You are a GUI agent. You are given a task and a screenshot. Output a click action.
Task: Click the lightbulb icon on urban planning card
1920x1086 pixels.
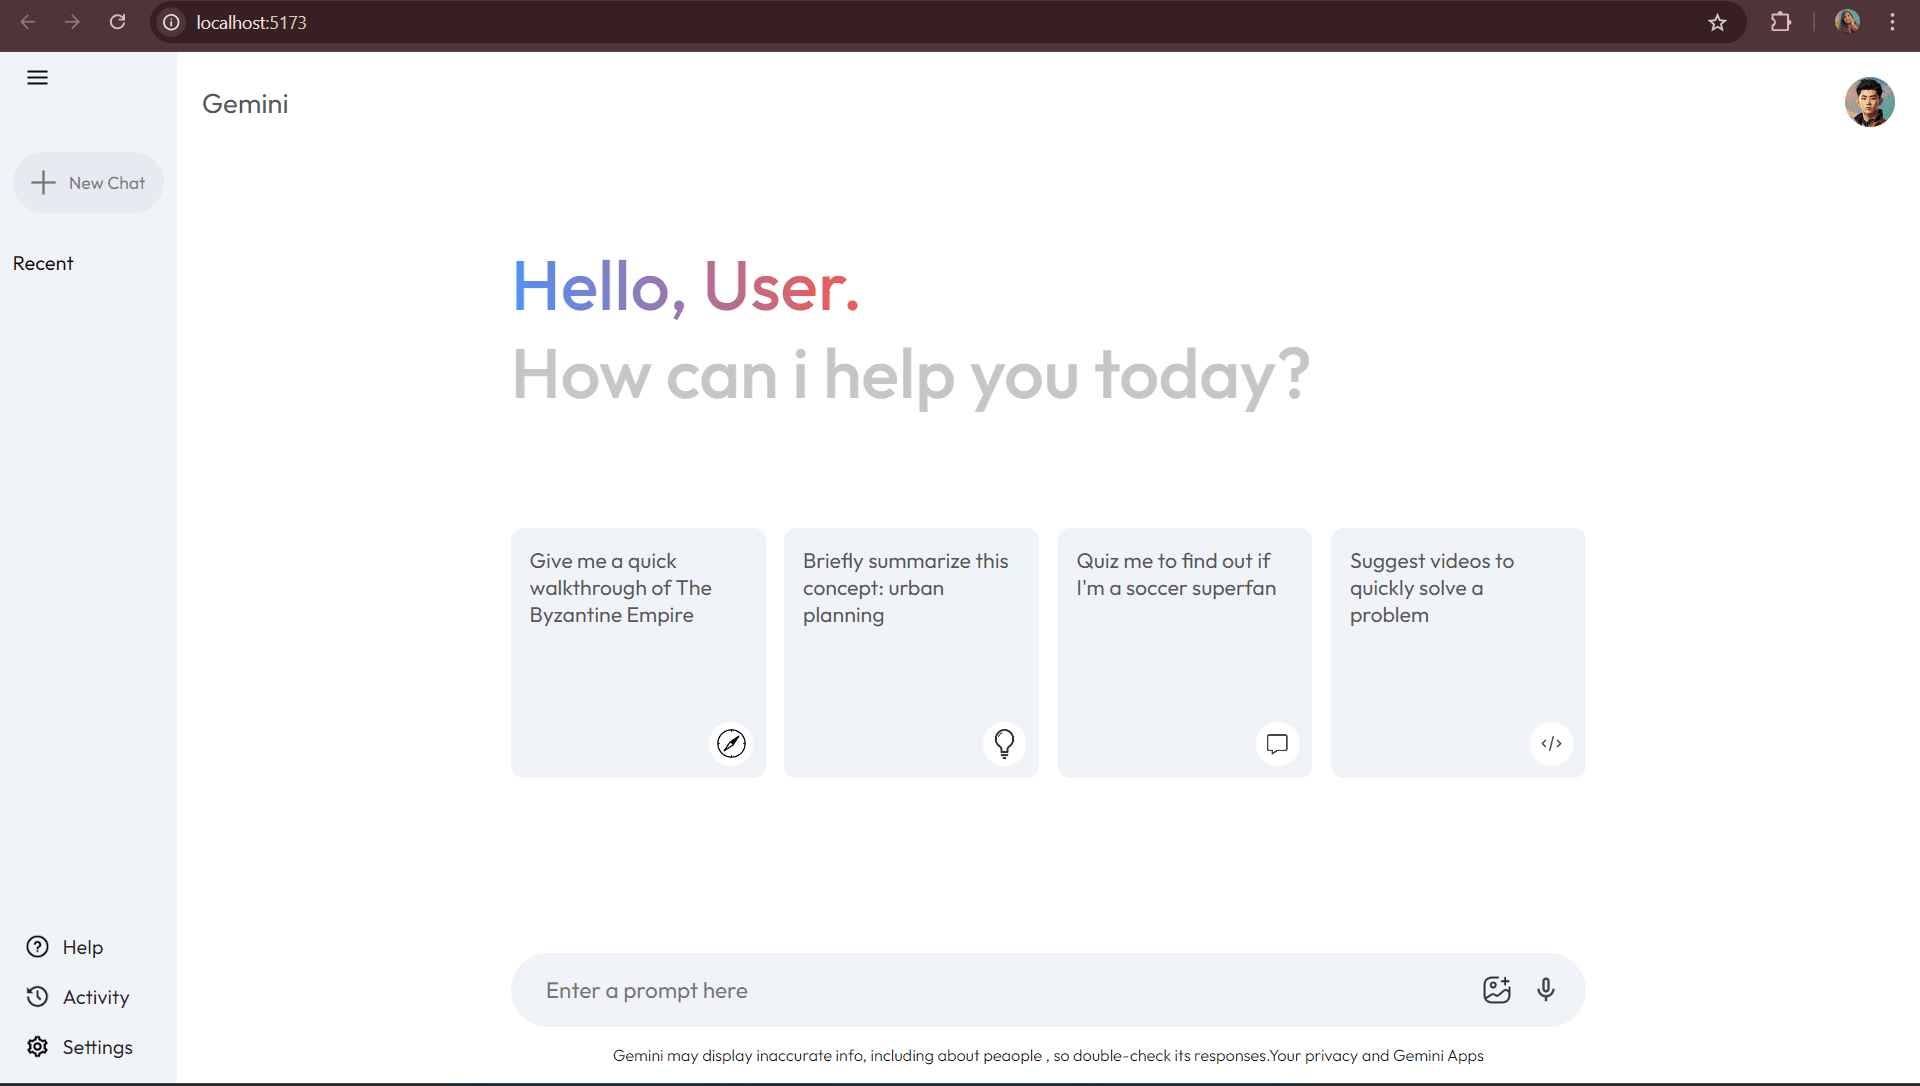click(x=1004, y=744)
